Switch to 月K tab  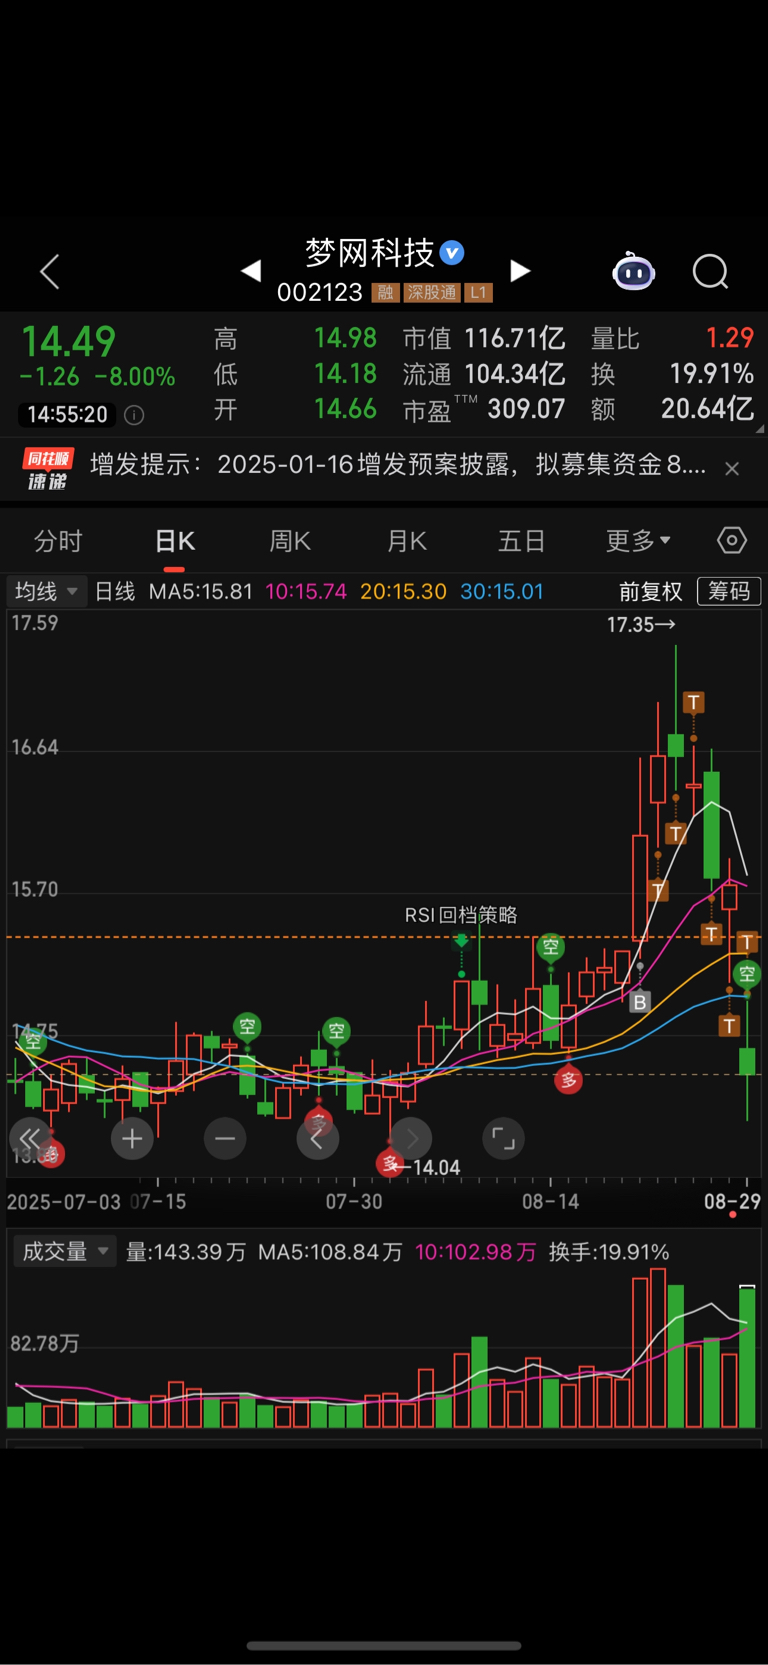point(406,541)
